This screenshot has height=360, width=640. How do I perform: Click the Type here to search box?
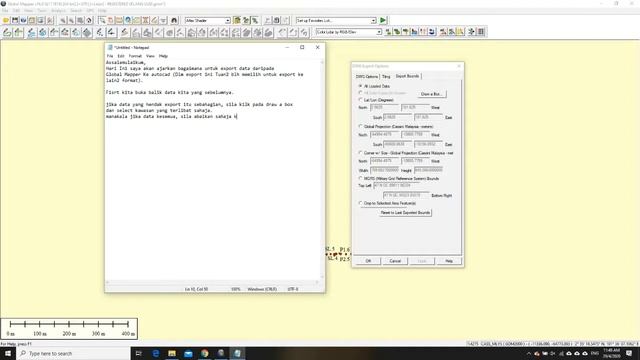[73, 353]
